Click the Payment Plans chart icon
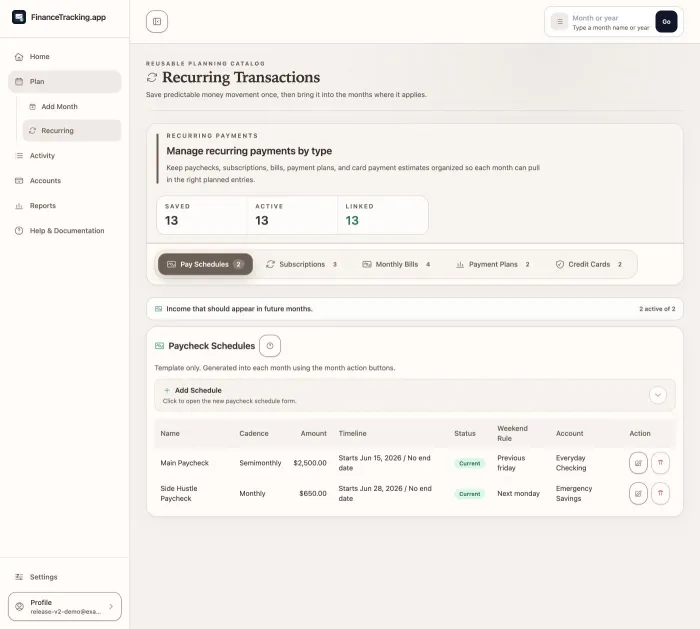The width and height of the screenshot is (700, 629). tap(460, 265)
